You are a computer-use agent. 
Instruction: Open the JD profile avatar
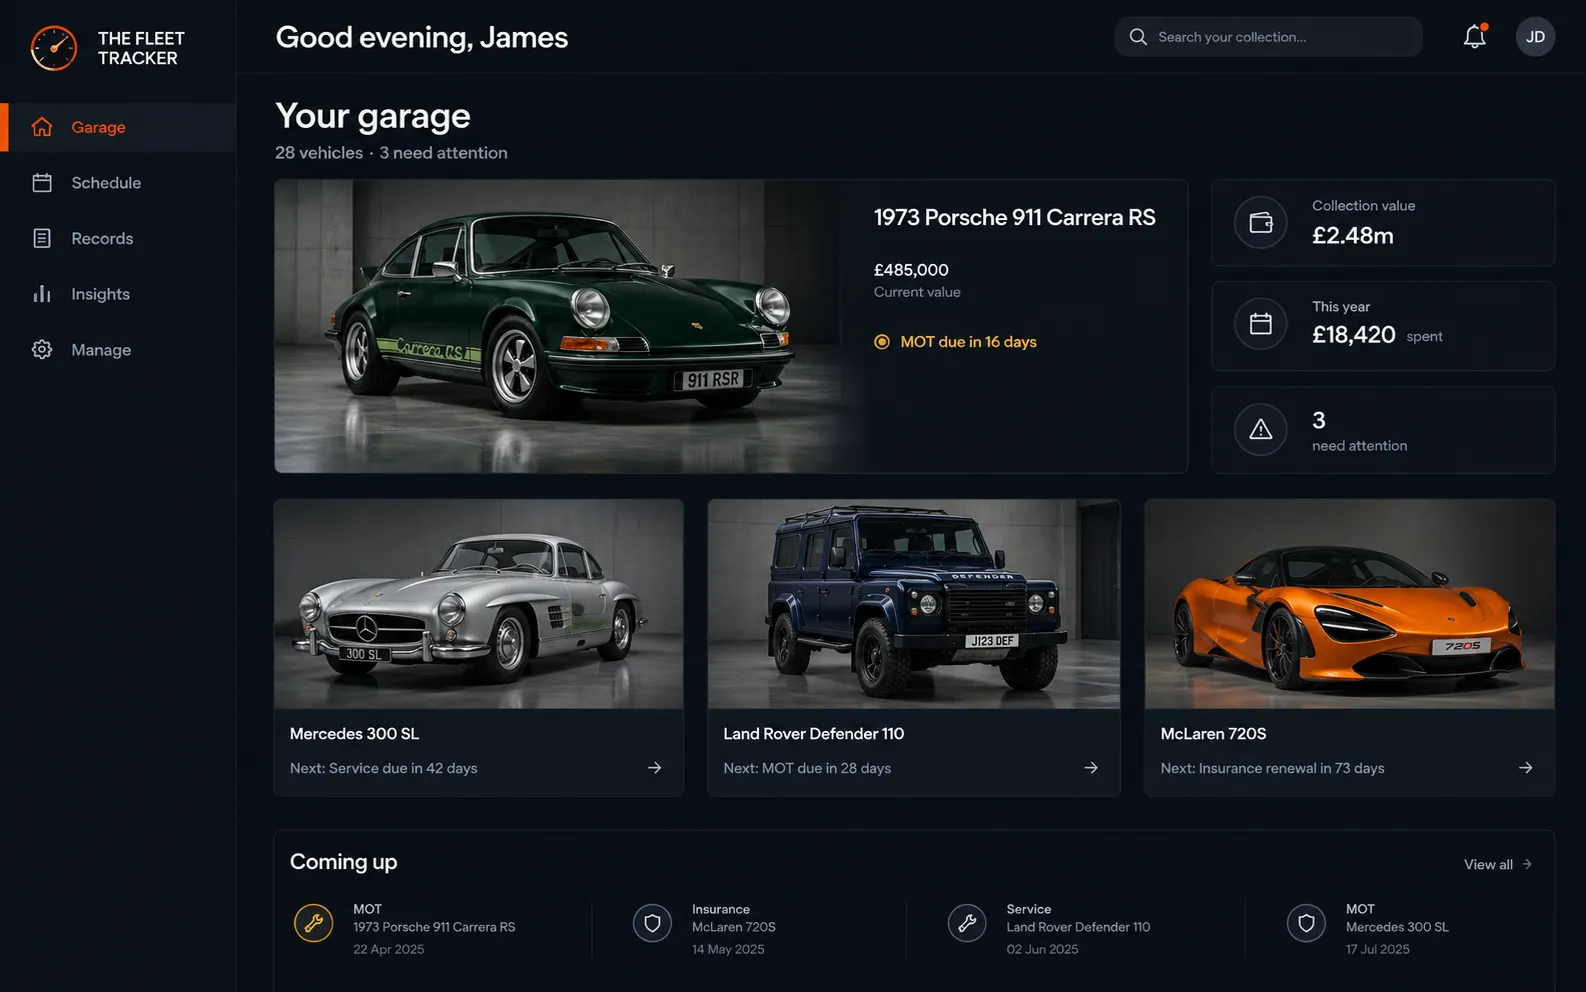tap(1535, 37)
